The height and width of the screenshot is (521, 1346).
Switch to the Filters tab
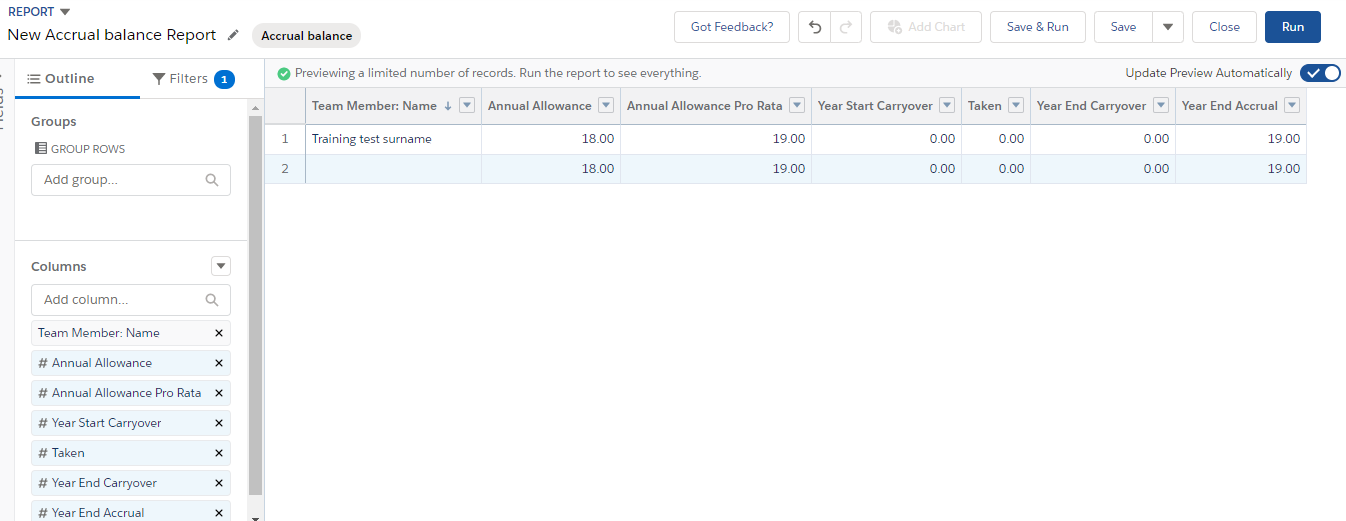pyautogui.click(x=192, y=79)
